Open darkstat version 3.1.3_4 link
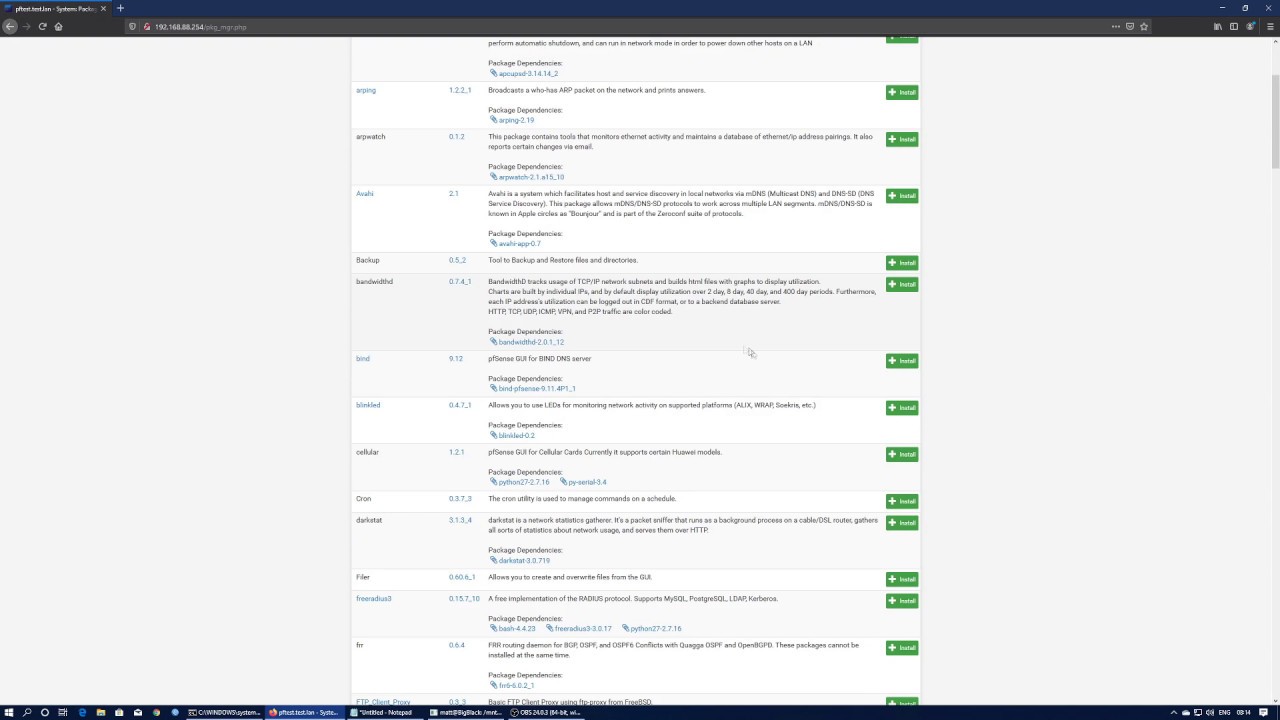 pos(460,520)
